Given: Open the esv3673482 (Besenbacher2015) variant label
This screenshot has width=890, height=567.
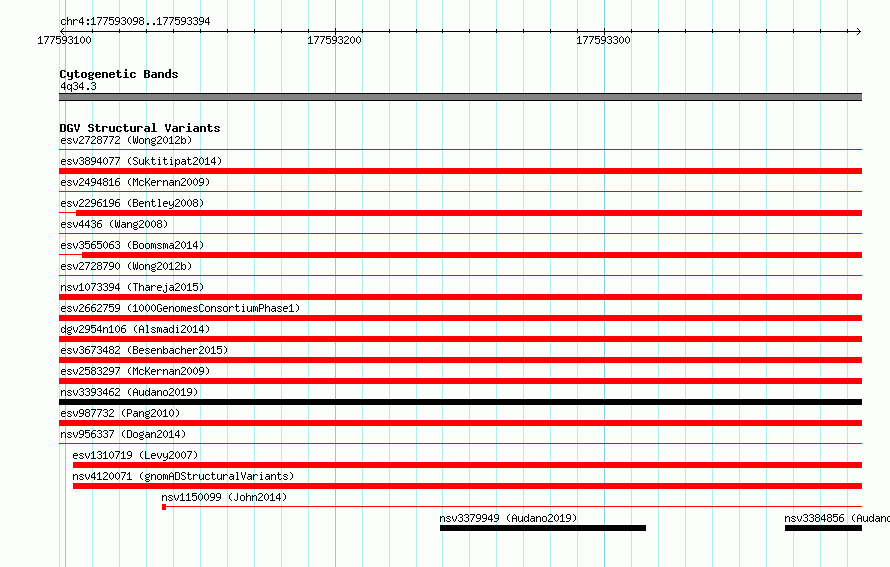Looking at the screenshot, I should (x=144, y=350).
